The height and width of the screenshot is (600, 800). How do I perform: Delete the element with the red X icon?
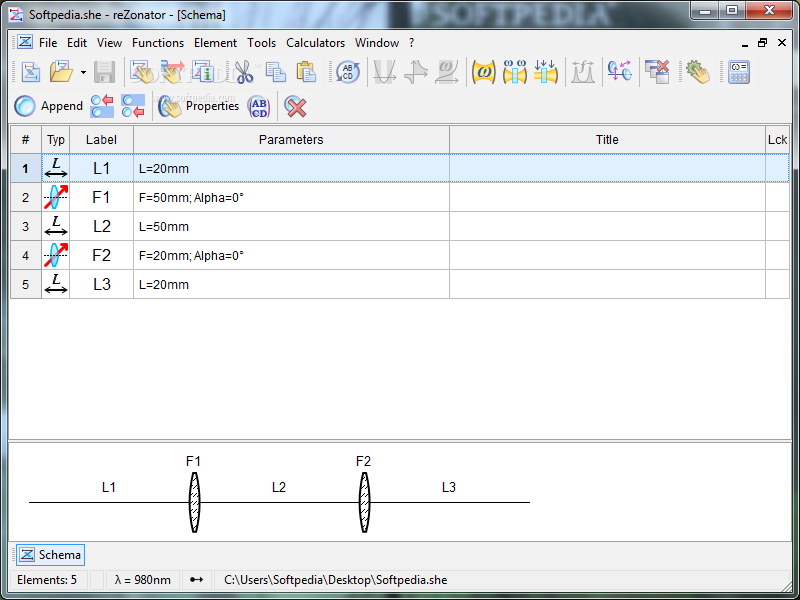tap(295, 107)
